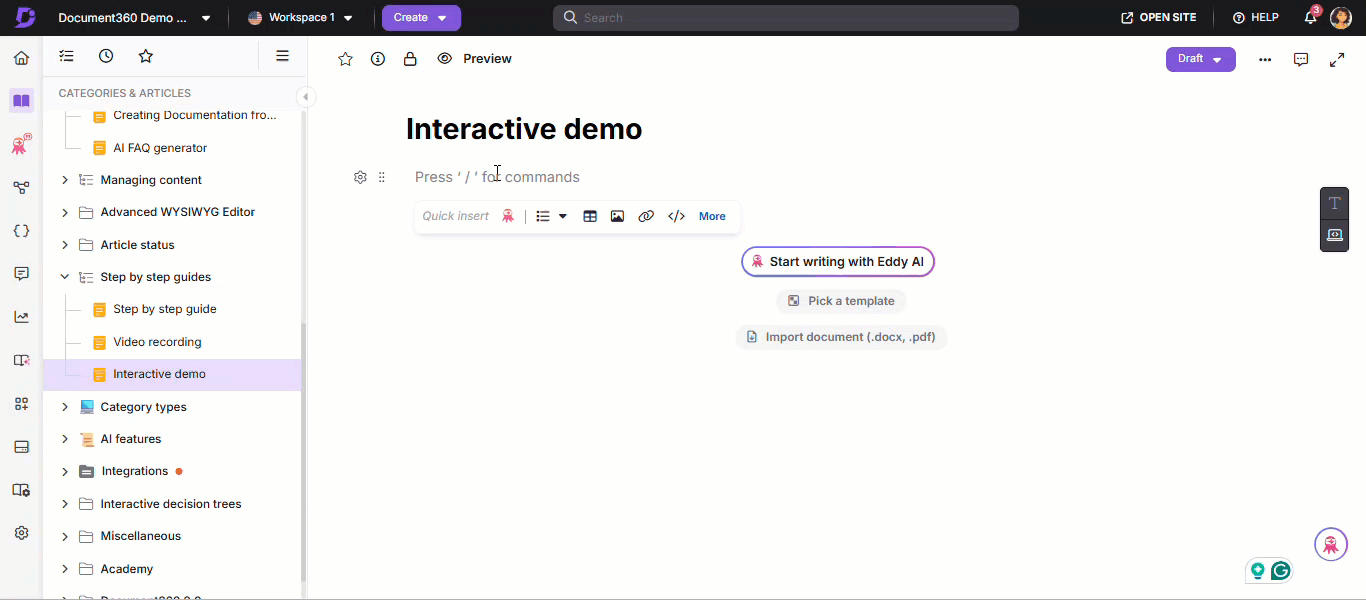Insert a table from quick insert bar
The image size is (1366, 600).
click(590, 216)
